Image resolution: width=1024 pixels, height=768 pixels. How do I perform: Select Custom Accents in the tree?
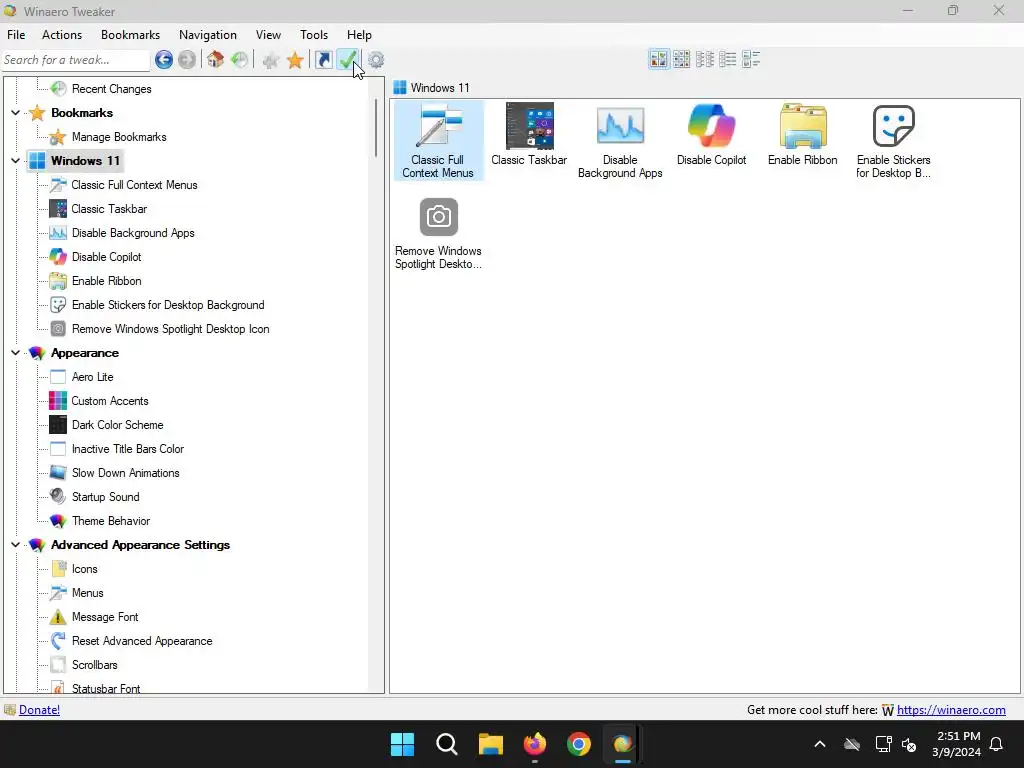point(110,401)
